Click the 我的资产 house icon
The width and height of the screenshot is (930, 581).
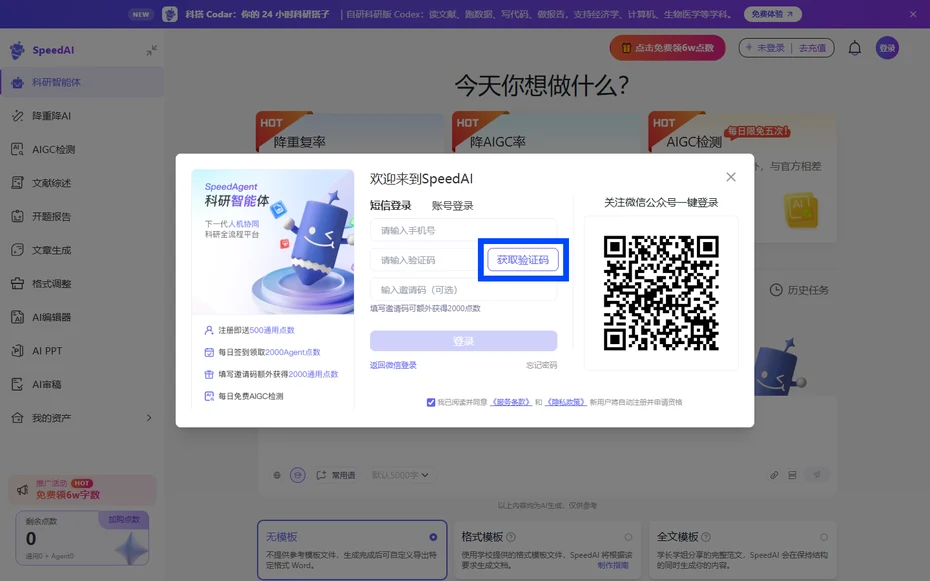pyautogui.click(x=17, y=417)
